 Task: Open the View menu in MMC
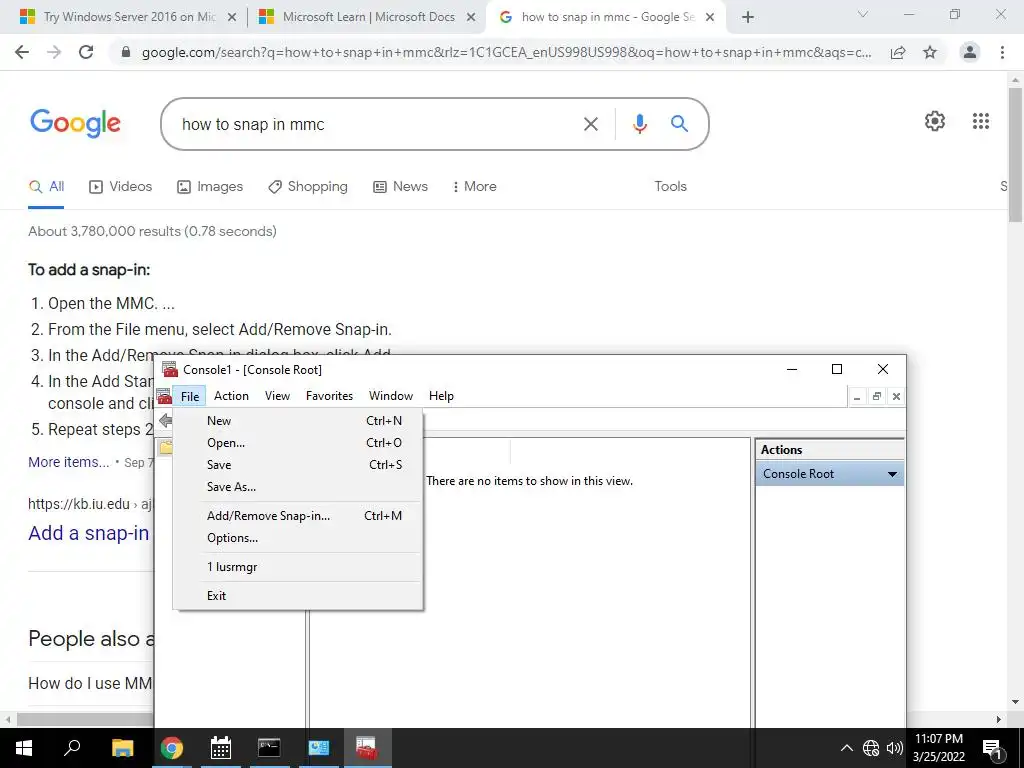tap(277, 396)
